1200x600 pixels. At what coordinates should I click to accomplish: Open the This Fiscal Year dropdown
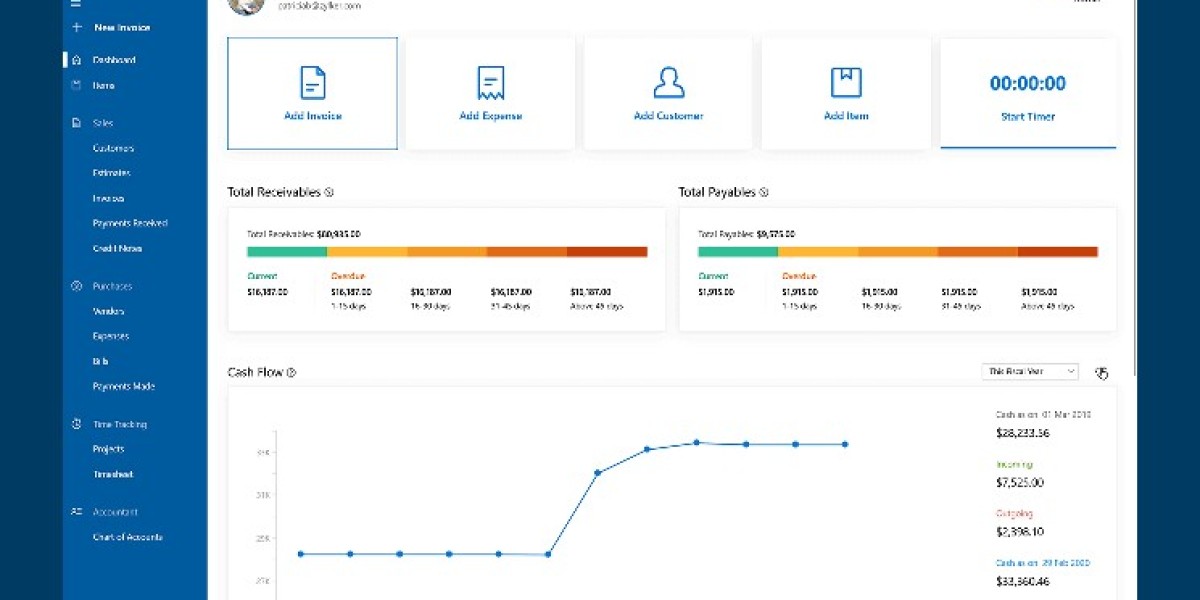click(x=1030, y=371)
